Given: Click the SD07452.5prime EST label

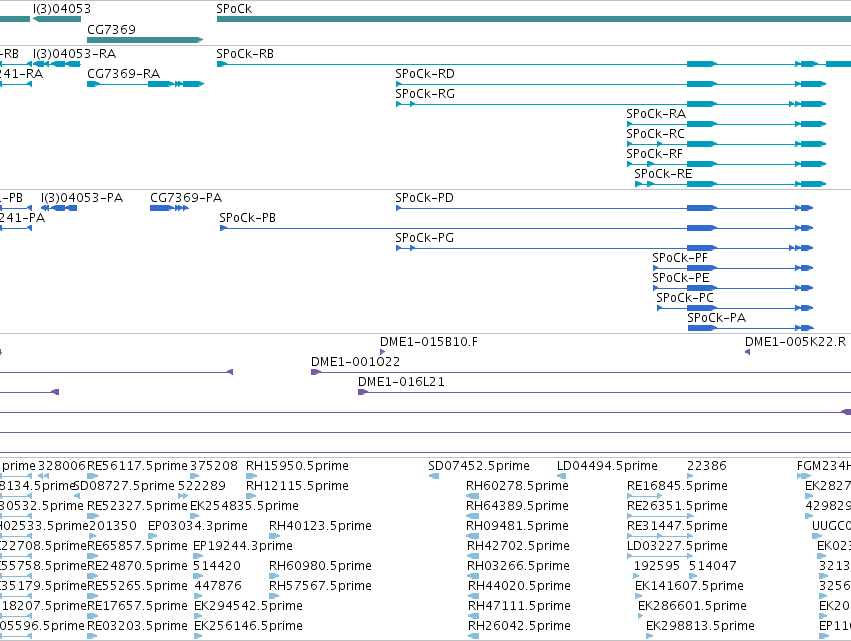Looking at the screenshot, I should pyautogui.click(x=479, y=466).
